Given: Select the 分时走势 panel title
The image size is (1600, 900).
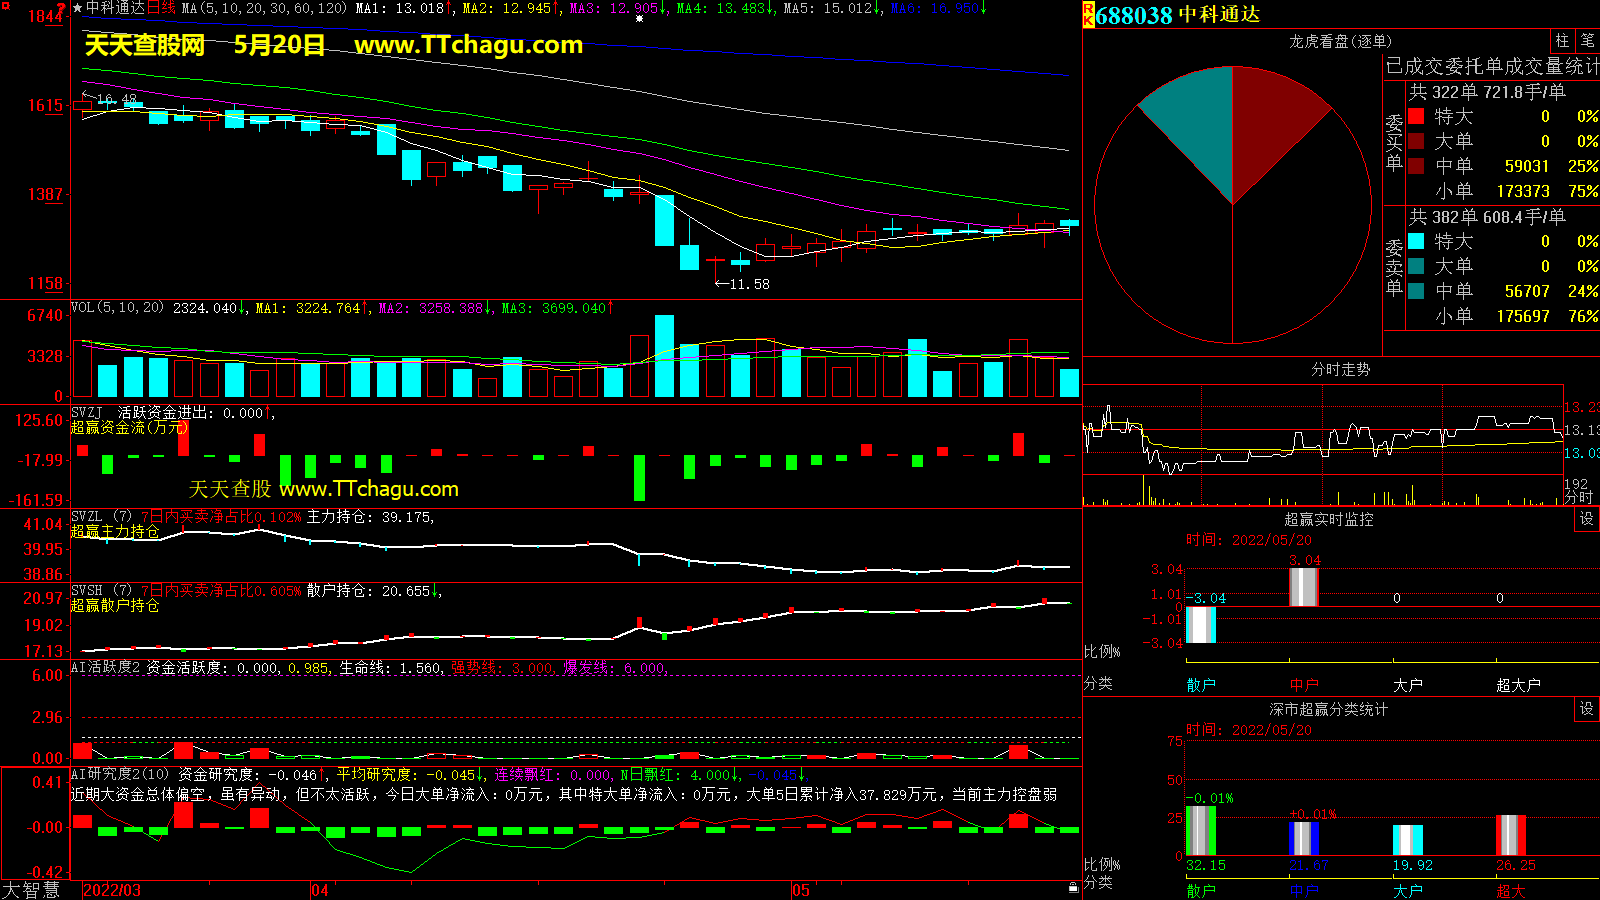Looking at the screenshot, I should click(1340, 369).
